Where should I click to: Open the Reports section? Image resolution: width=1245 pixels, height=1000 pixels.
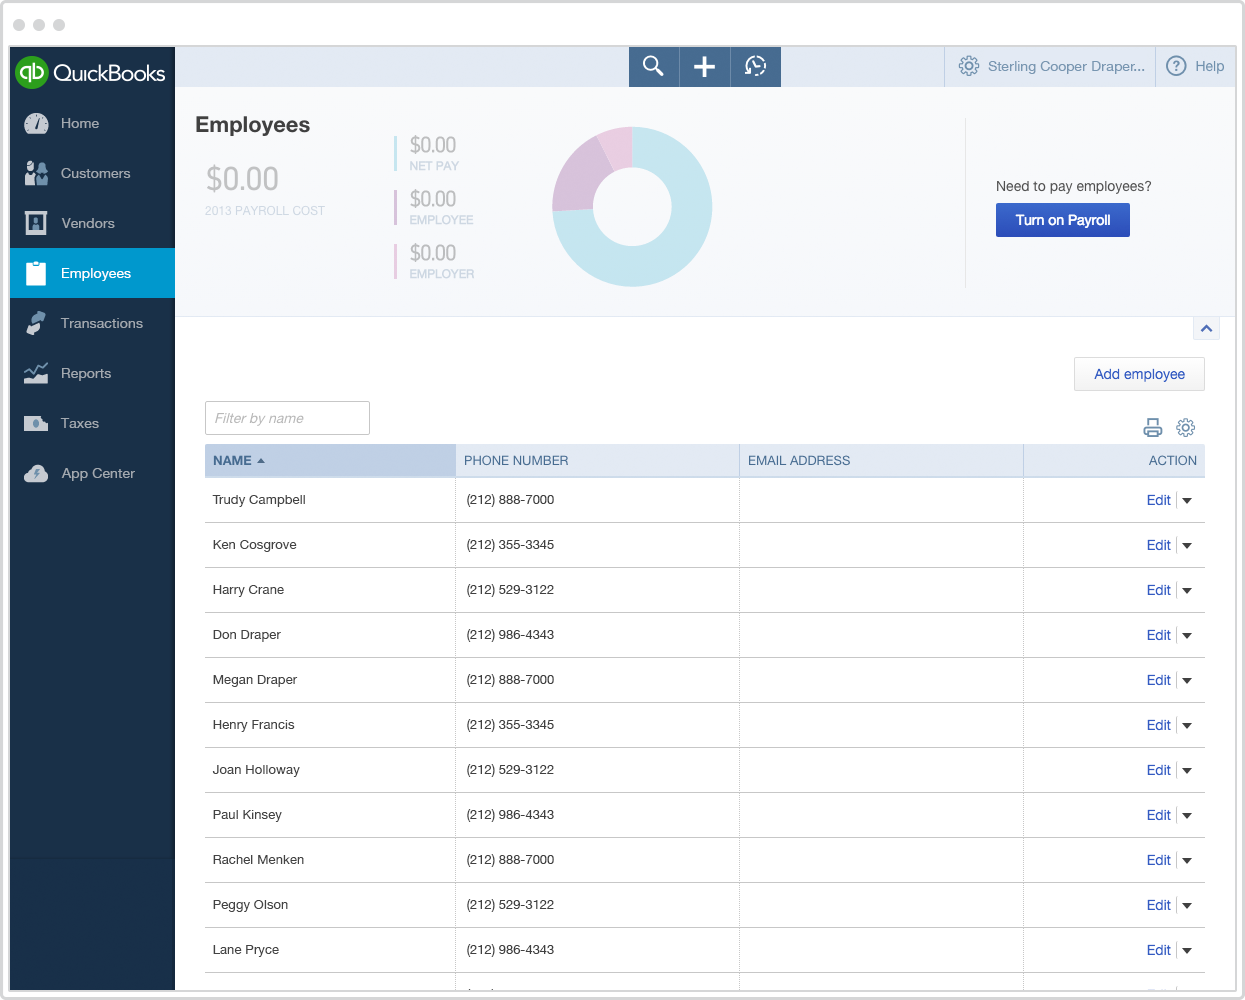pos(92,373)
